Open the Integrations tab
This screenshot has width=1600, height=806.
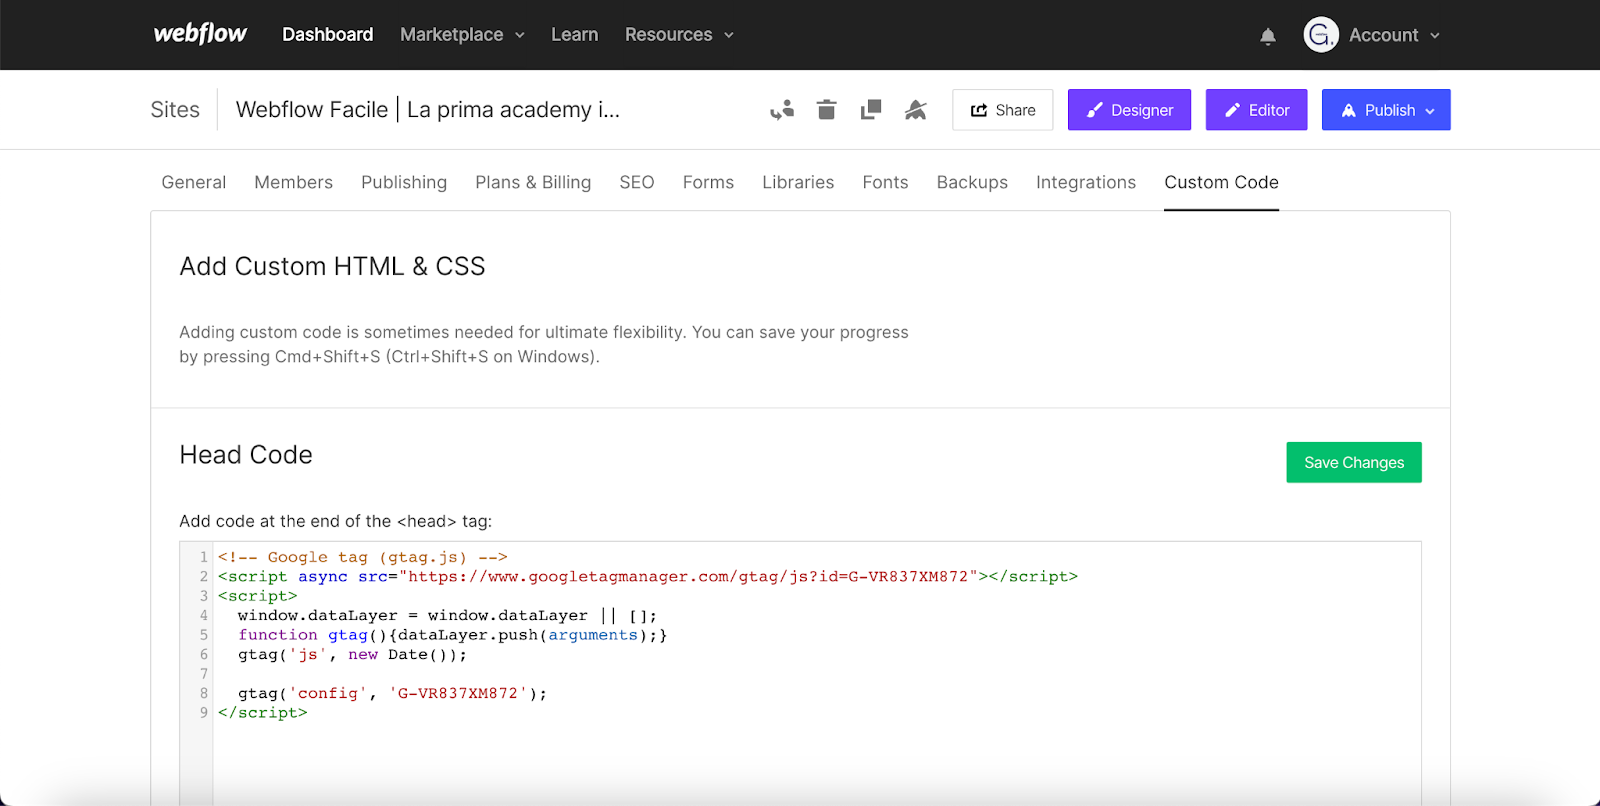[1086, 182]
